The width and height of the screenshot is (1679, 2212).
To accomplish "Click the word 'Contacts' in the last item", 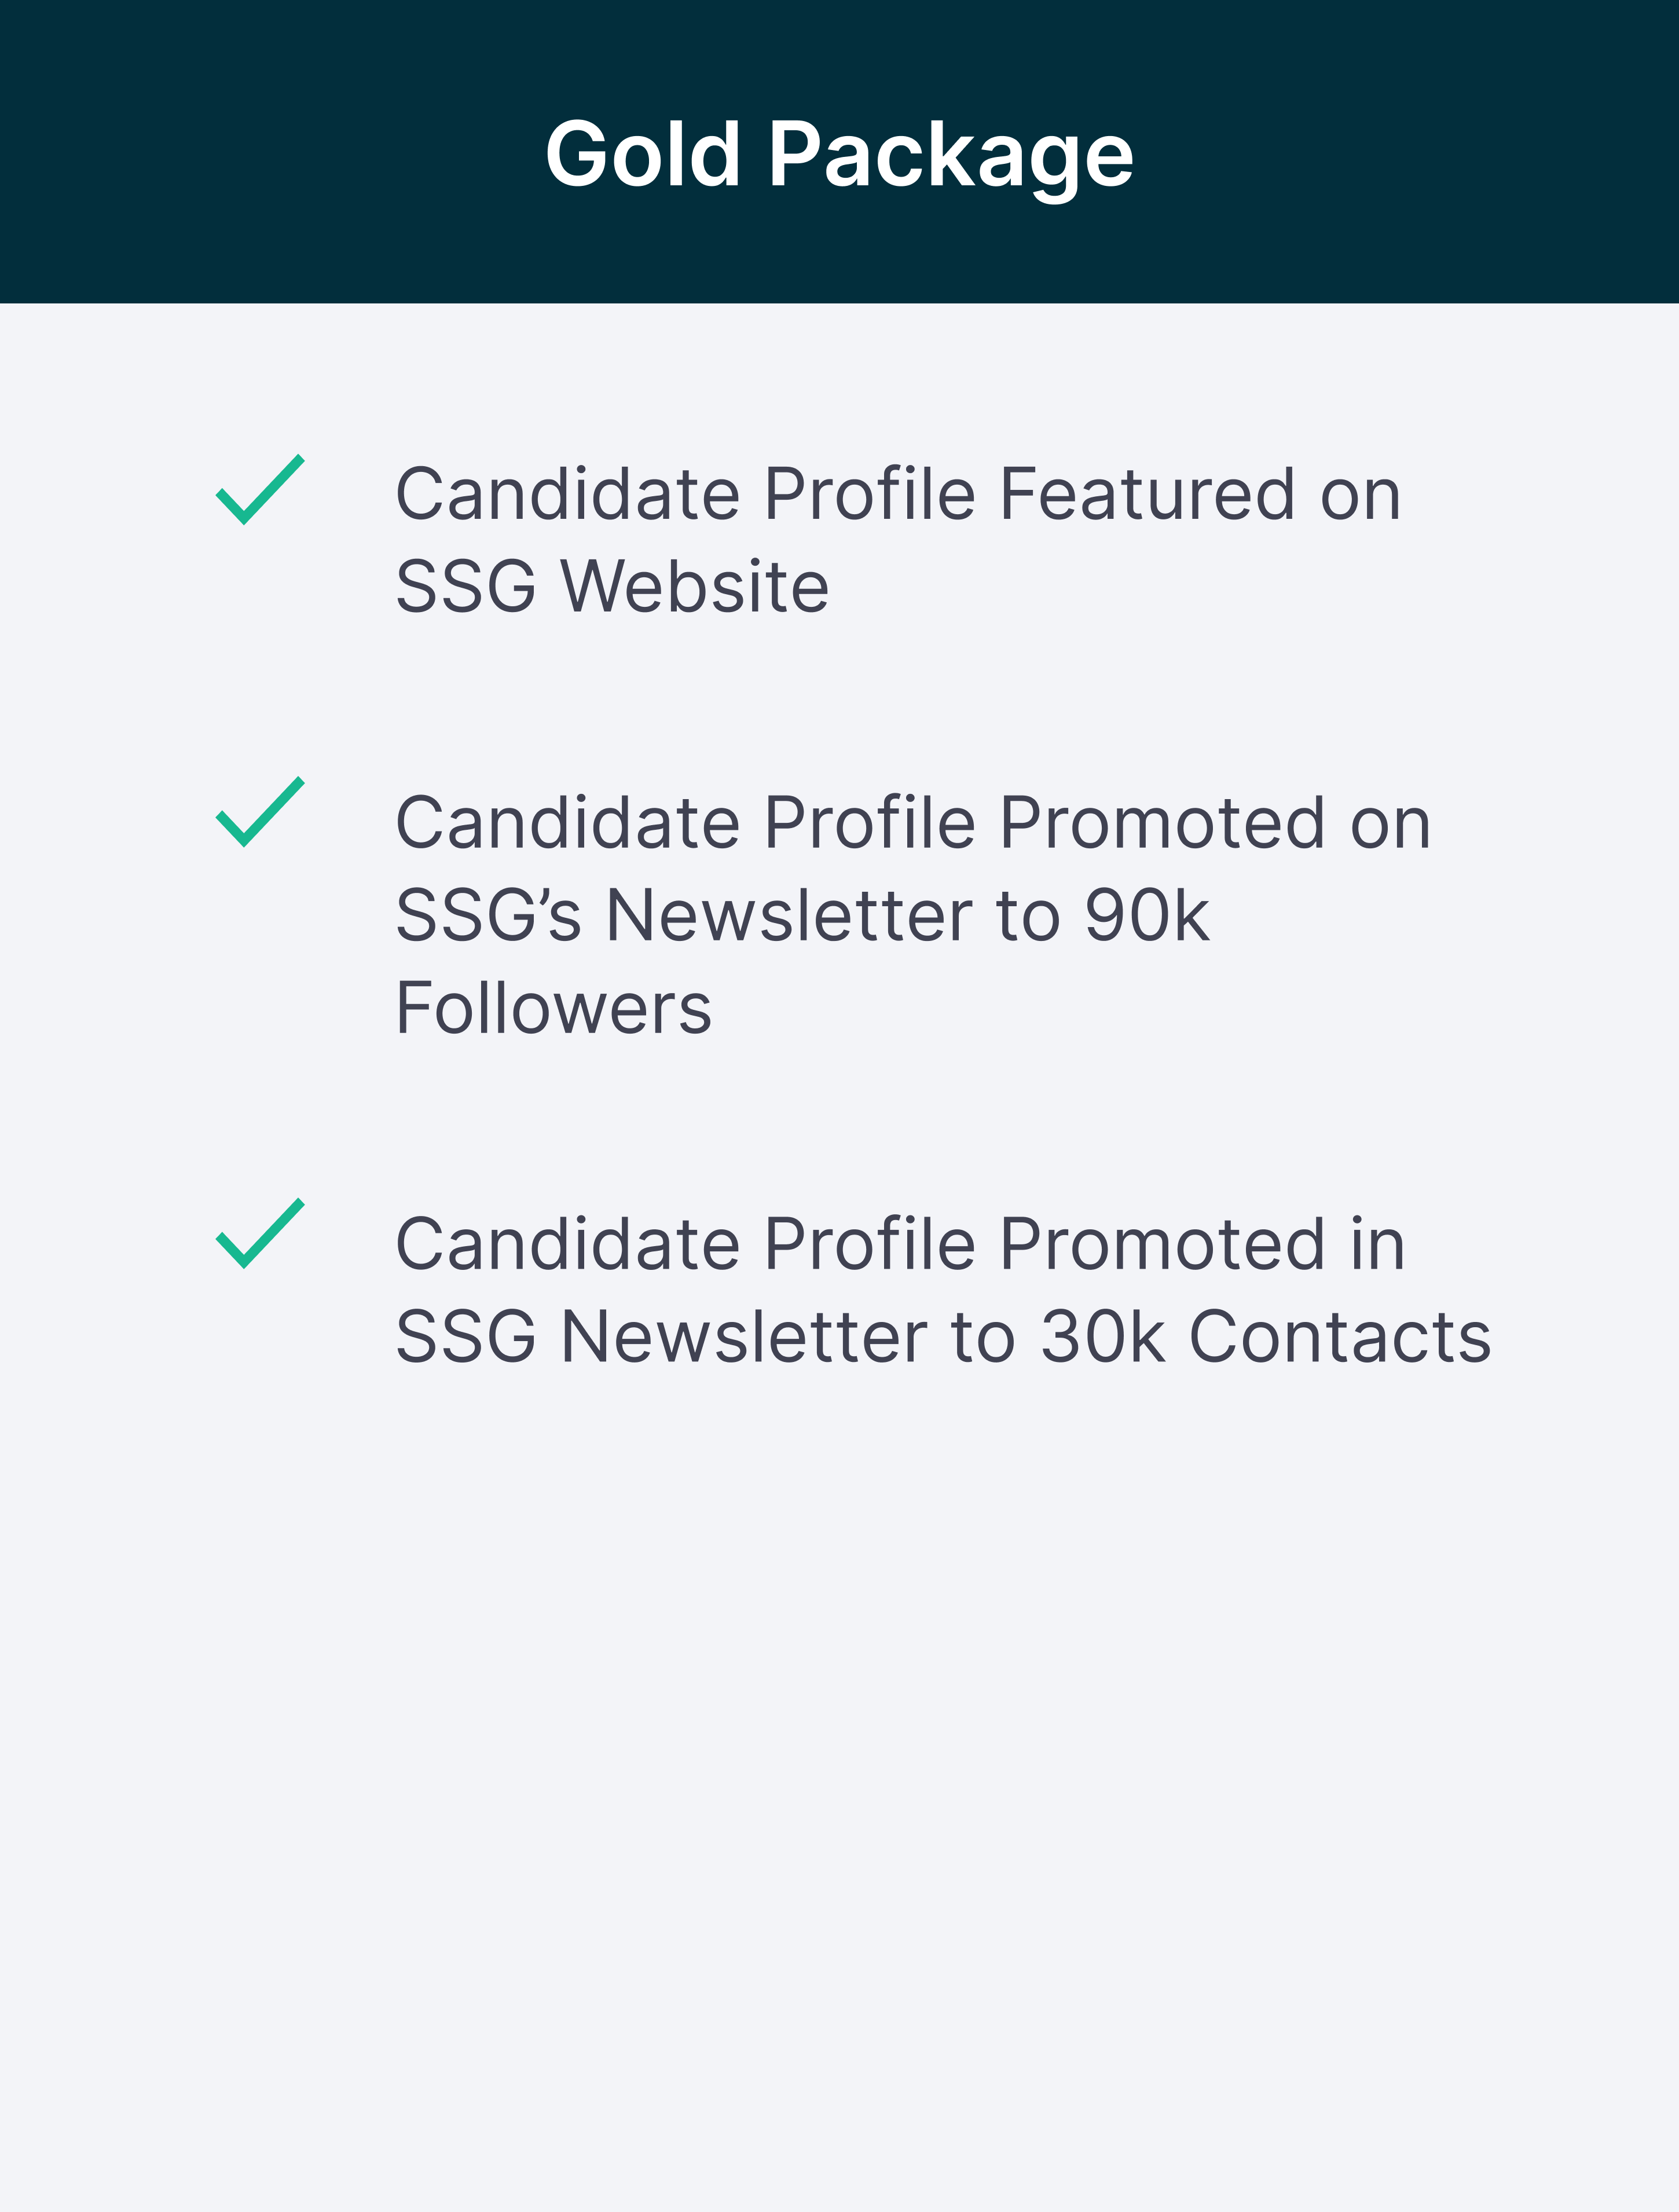I will coord(1340,1337).
